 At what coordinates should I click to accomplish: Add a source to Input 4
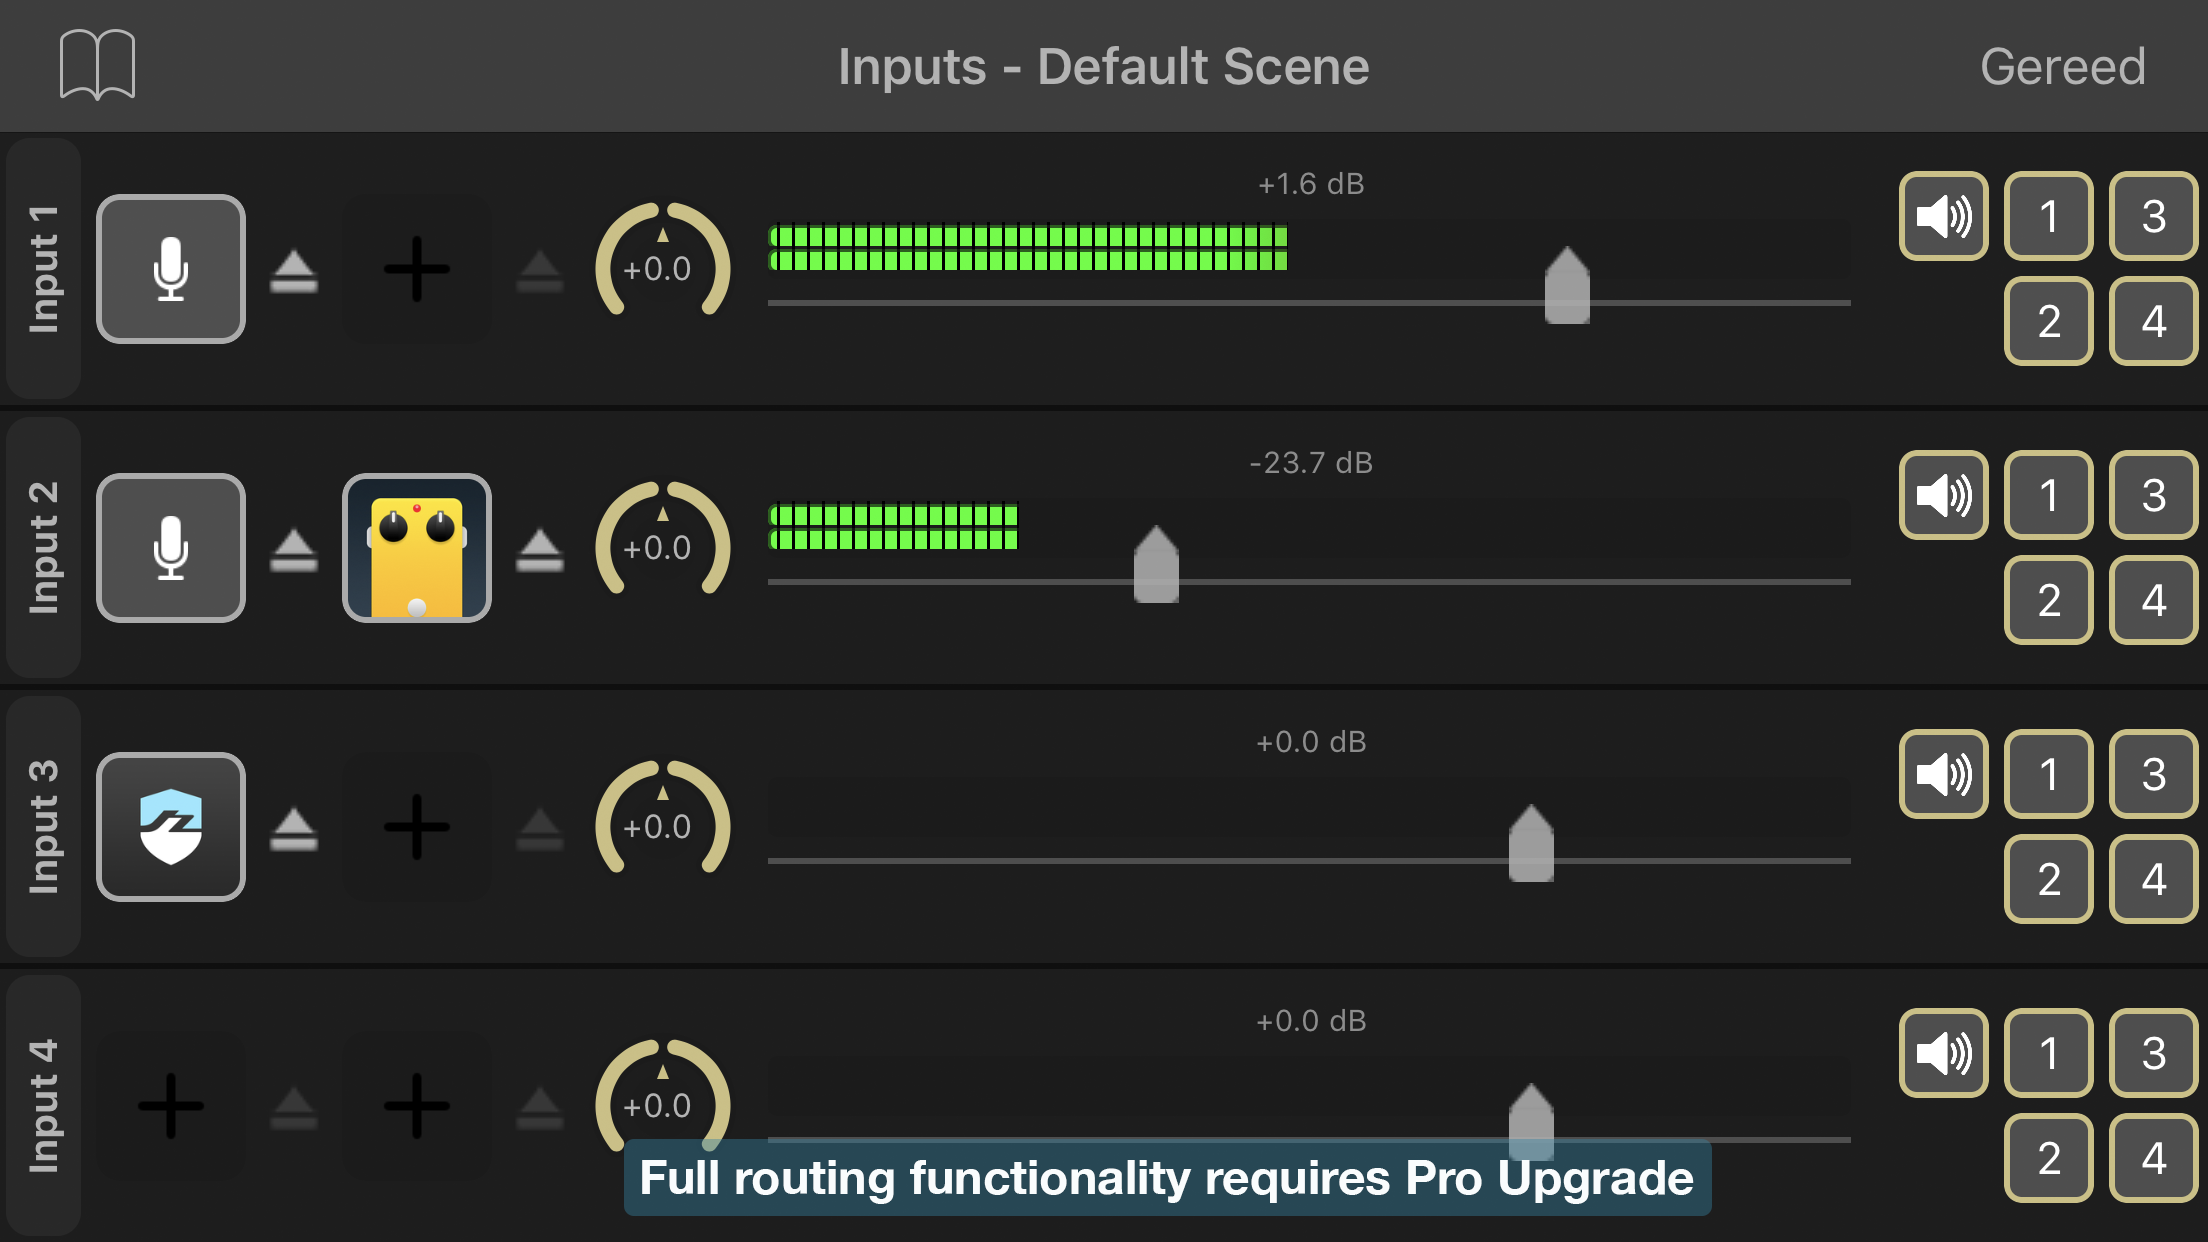pyautogui.click(x=171, y=1106)
